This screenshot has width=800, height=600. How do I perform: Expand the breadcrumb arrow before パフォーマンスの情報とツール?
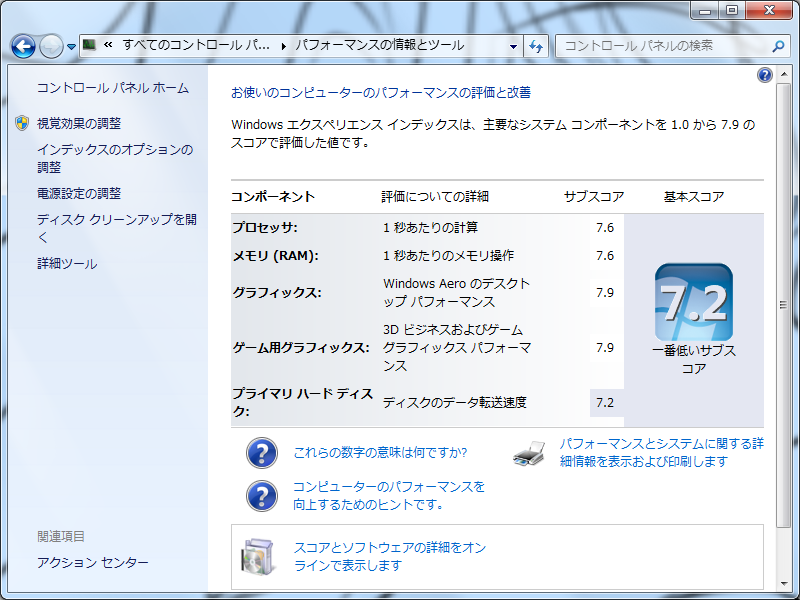(284, 46)
